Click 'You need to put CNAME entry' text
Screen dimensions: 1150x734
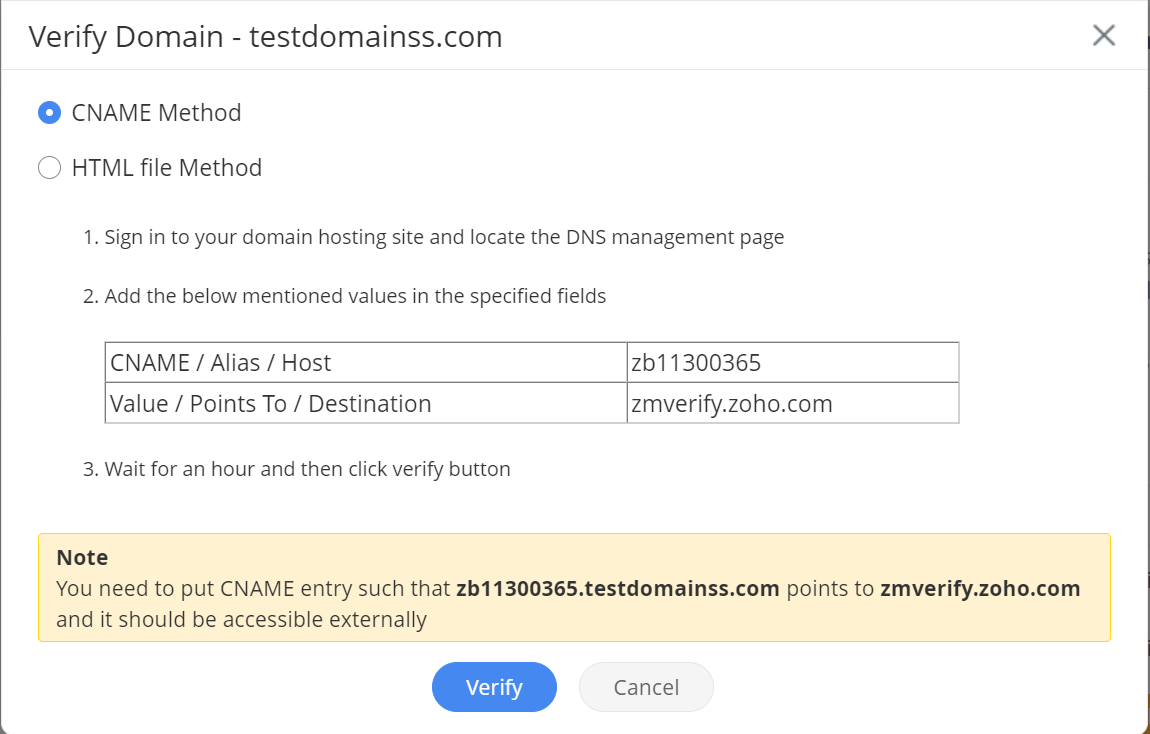[253, 588]
